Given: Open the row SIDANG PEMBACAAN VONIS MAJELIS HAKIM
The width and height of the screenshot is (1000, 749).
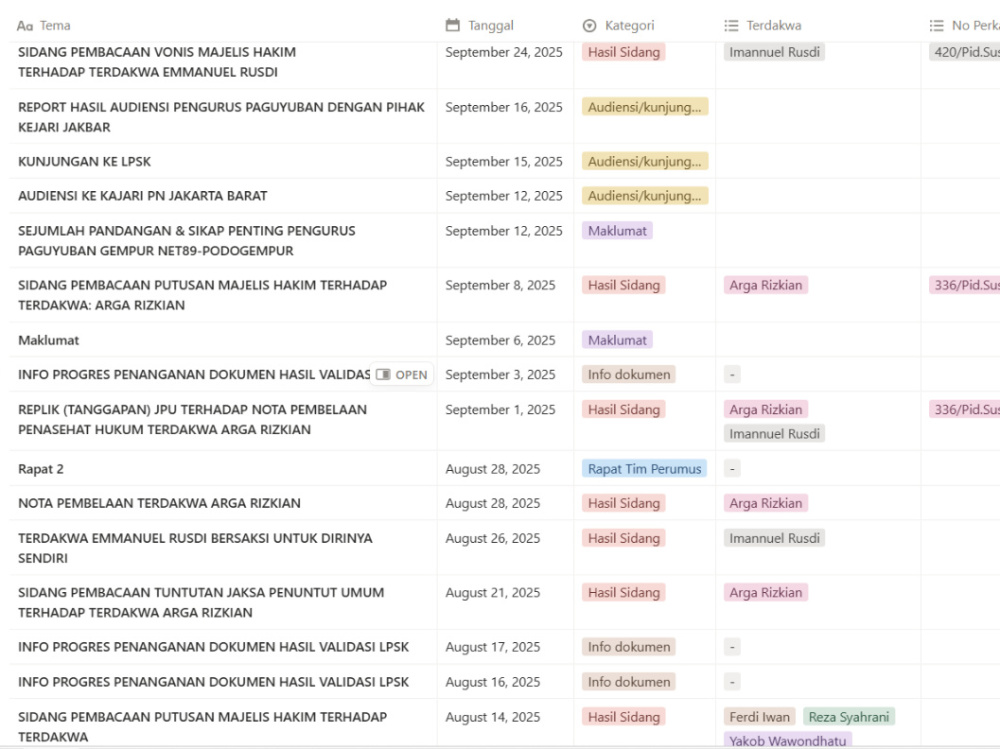Looking at the screenshot, I should pos(157,62).
